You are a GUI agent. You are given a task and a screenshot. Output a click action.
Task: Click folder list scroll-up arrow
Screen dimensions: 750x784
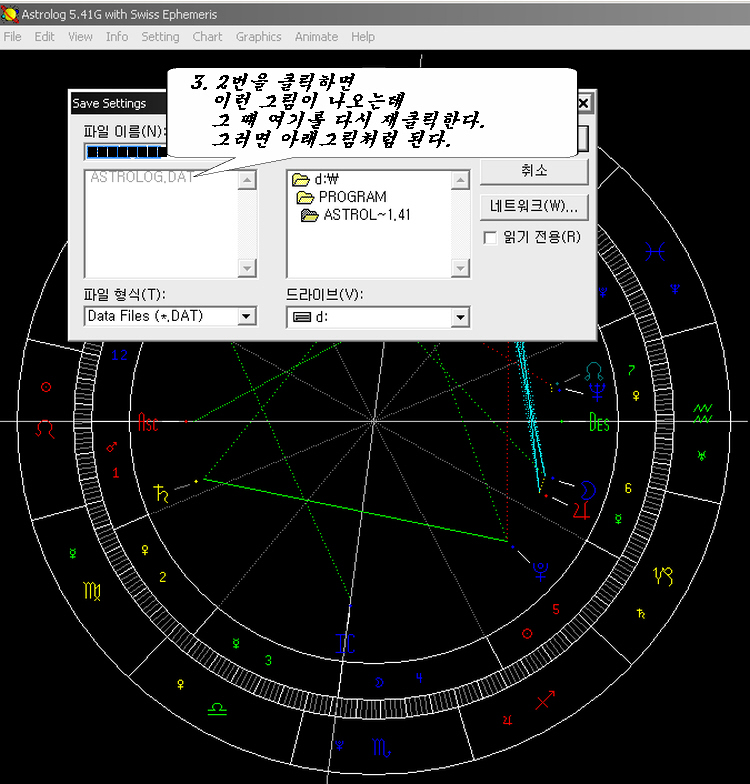point(460,180)
